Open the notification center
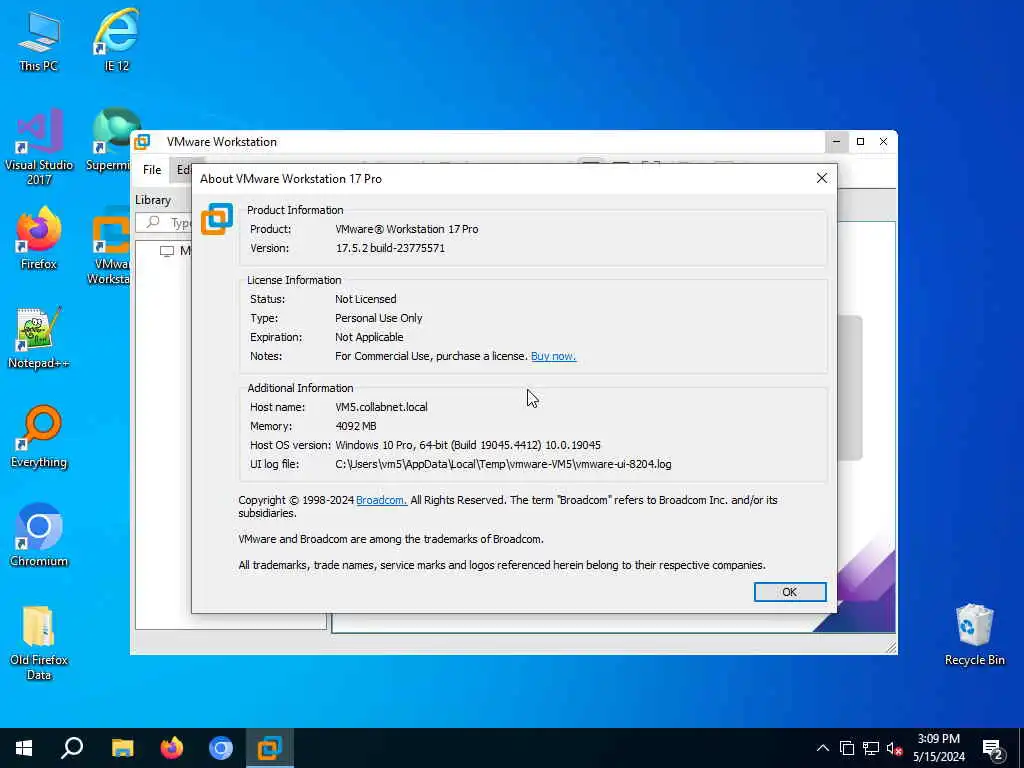The height and width of the screenshot is (768, 1024). tap(993, 749)
